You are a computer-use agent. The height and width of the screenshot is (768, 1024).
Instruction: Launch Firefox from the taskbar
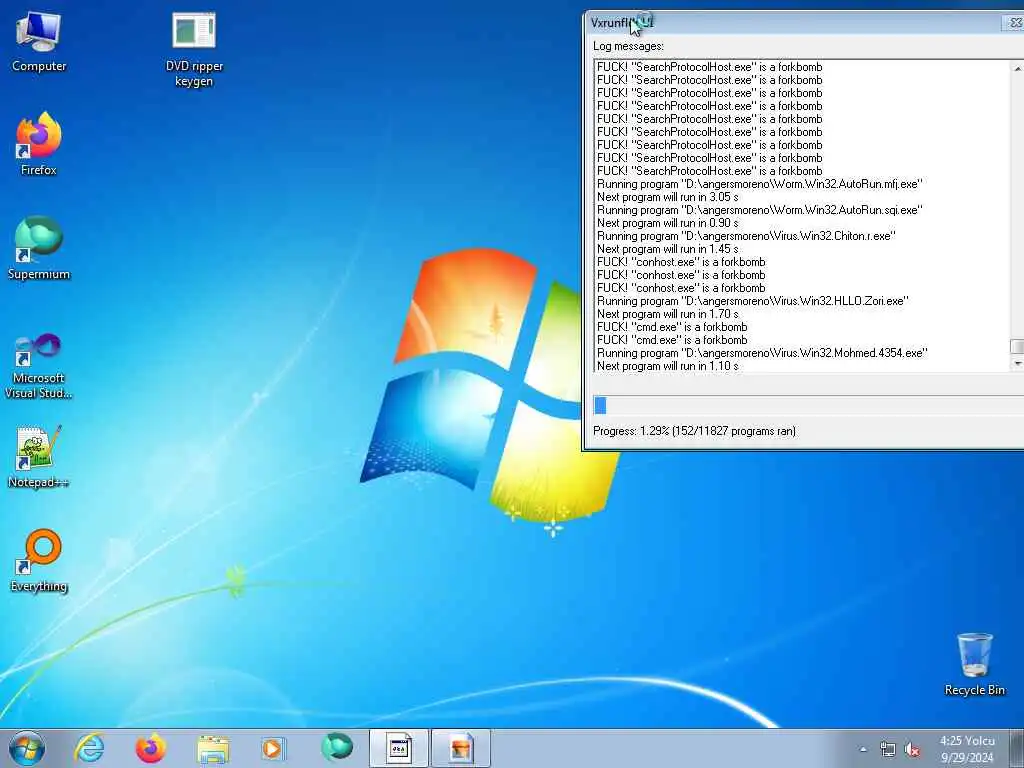tap(150, 748)
